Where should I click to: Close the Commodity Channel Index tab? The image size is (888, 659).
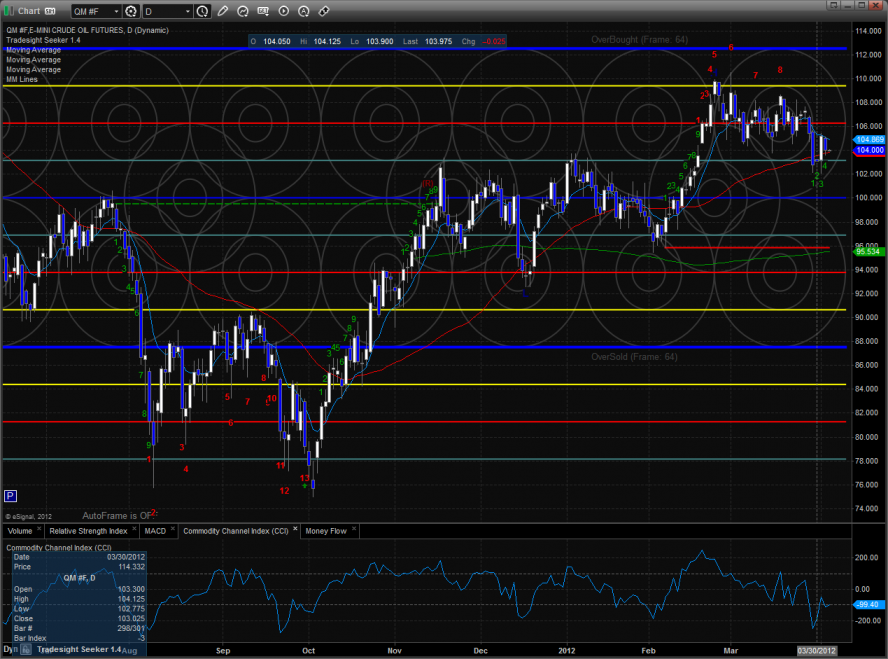coord(294,530)
